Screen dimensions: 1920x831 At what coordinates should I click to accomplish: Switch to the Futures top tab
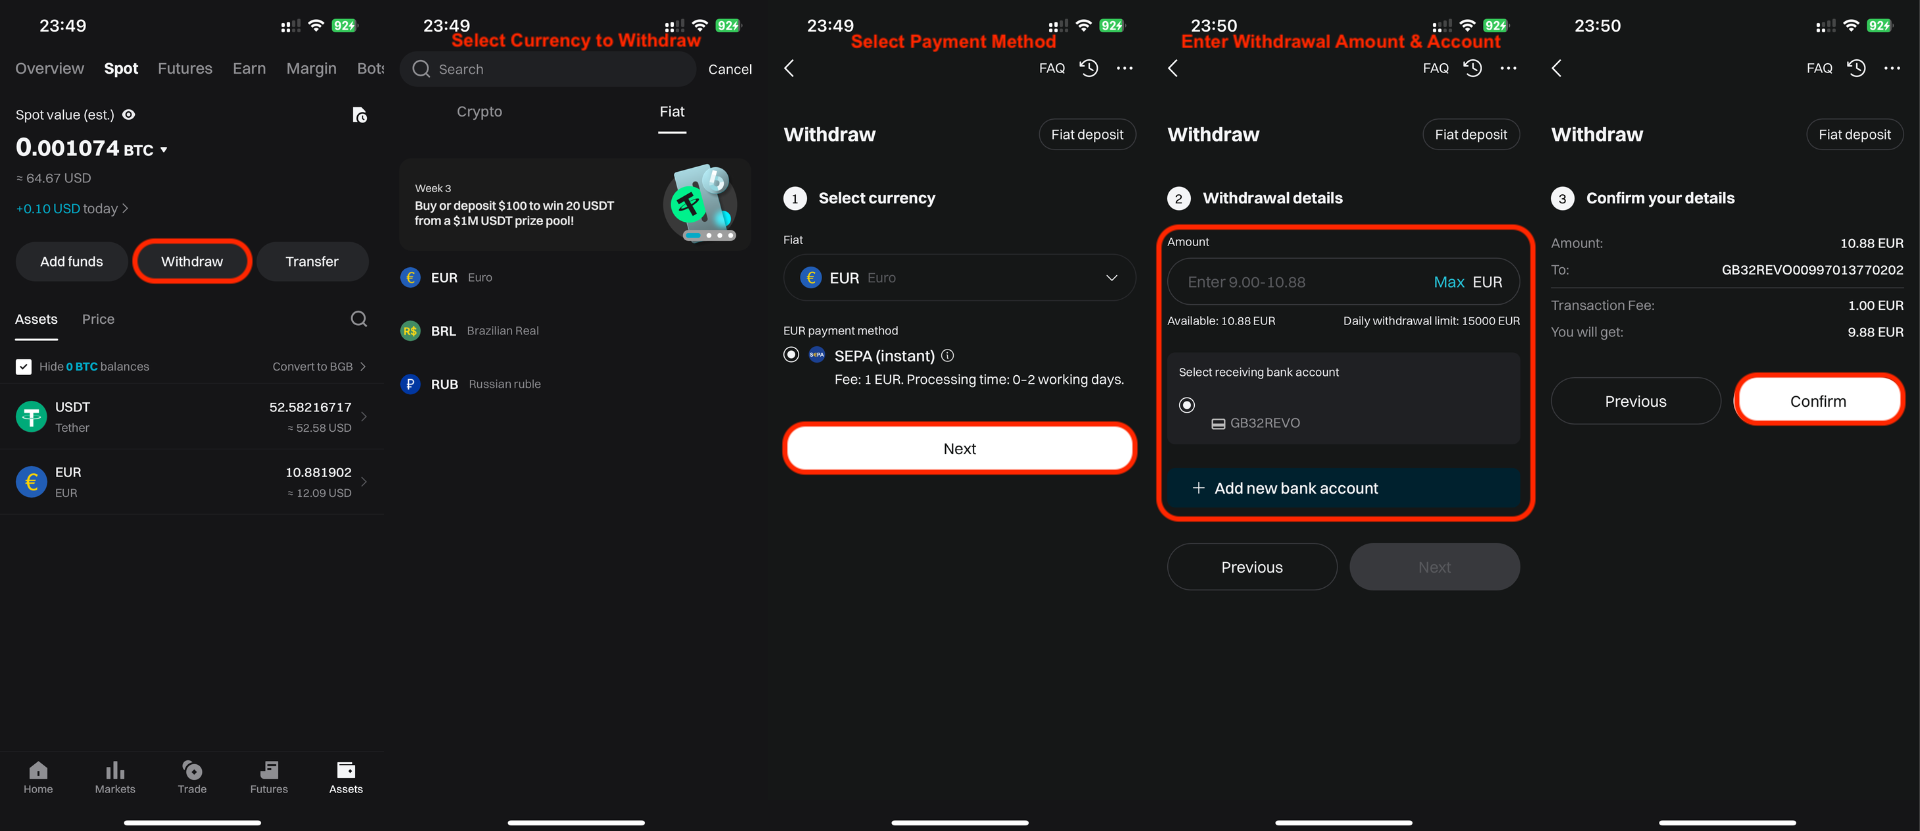[x=185, y=68]
